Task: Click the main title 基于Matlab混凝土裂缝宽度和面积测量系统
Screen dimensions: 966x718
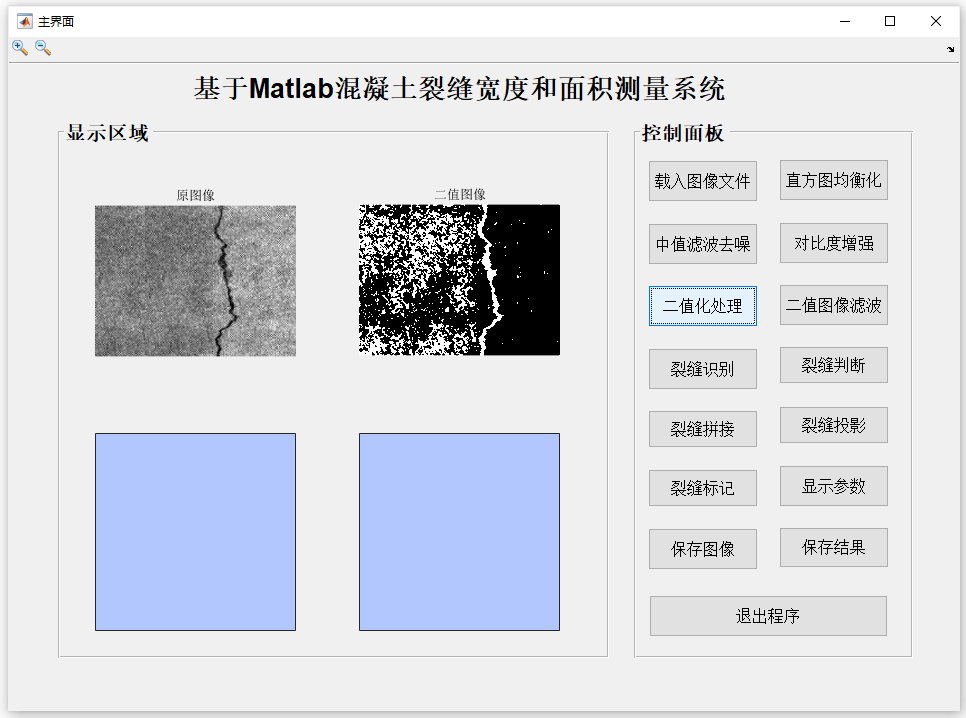Action: point(460,88)
